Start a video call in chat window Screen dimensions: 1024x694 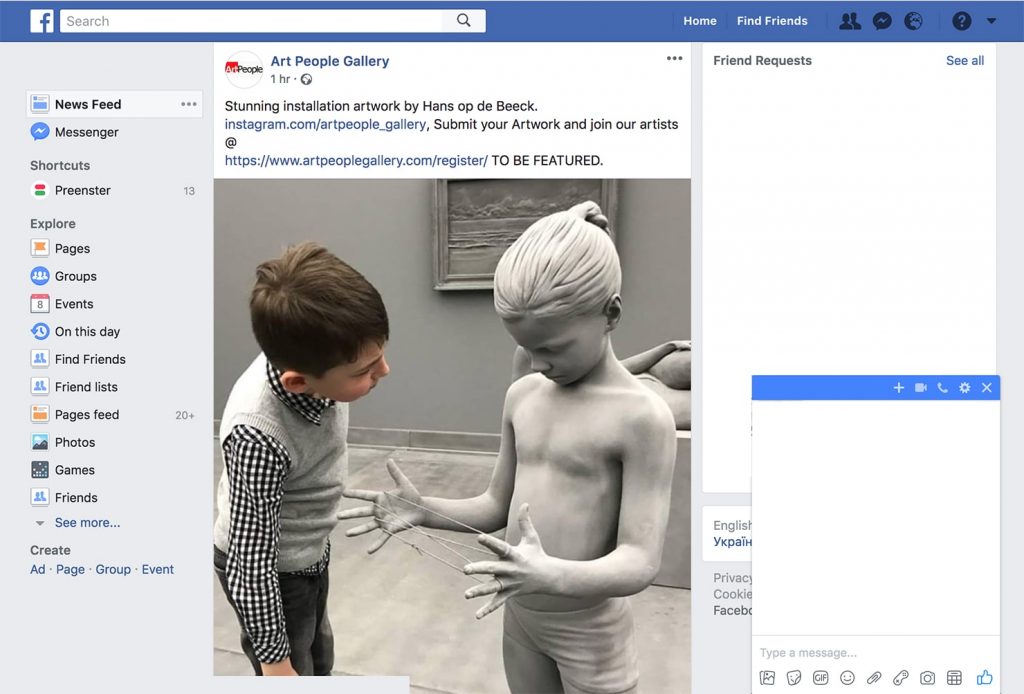921,388
